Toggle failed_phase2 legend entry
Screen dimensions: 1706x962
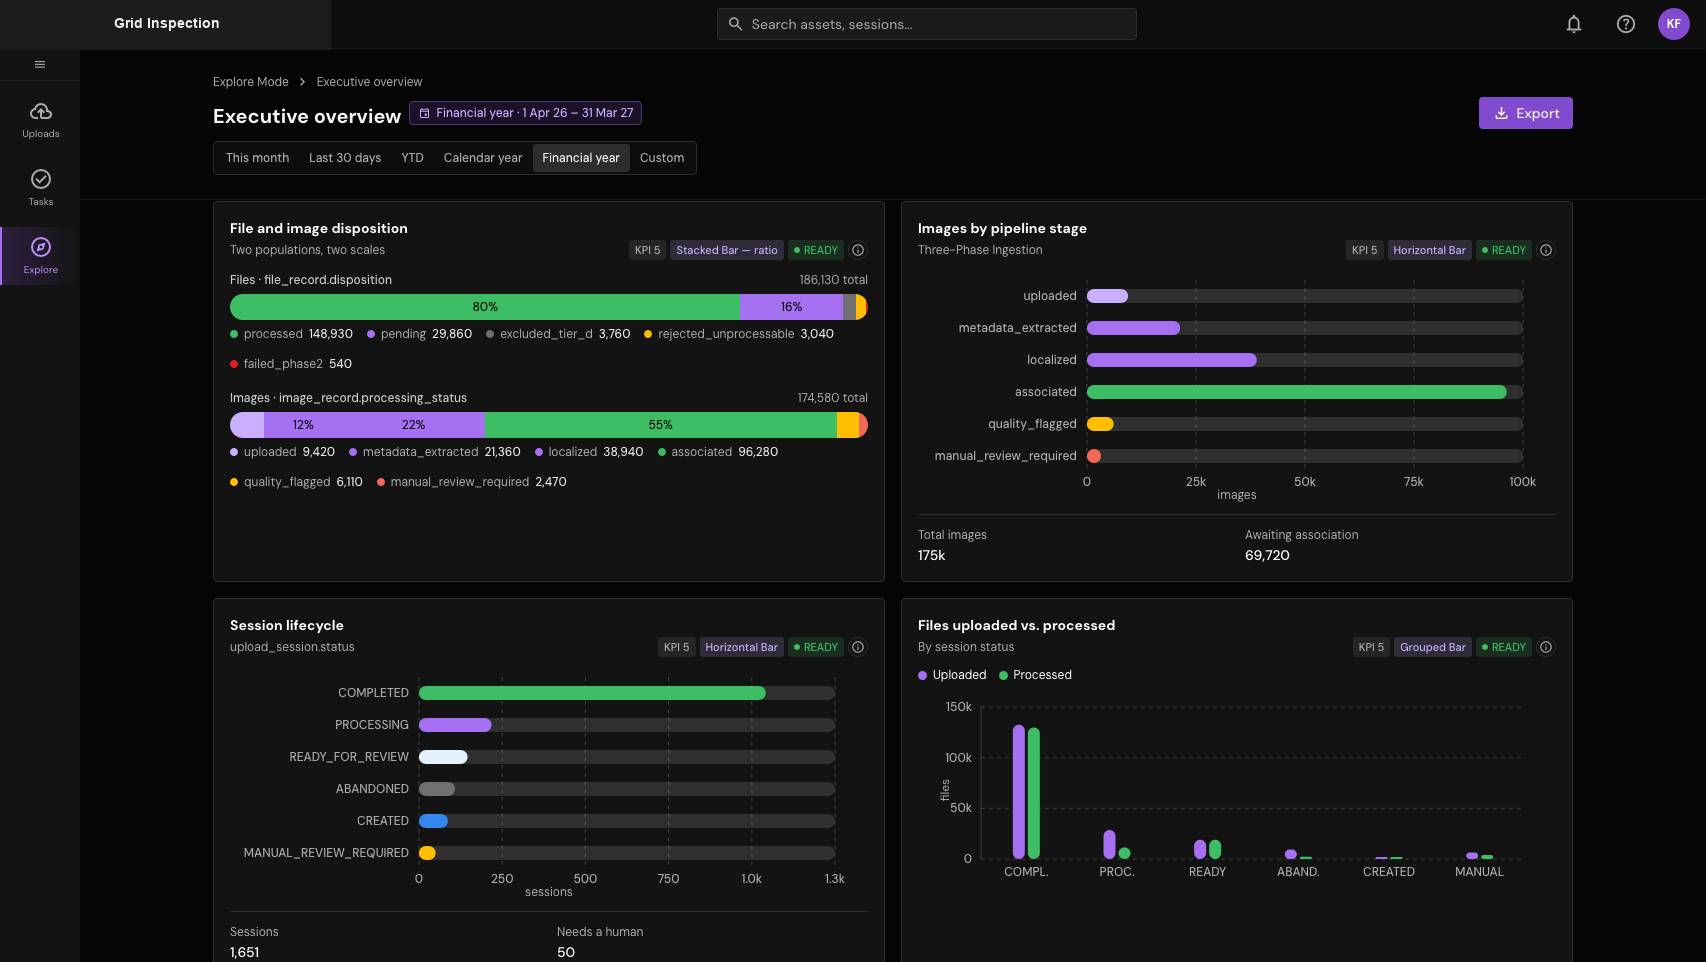pyautogui.click(x=291, y=364)
